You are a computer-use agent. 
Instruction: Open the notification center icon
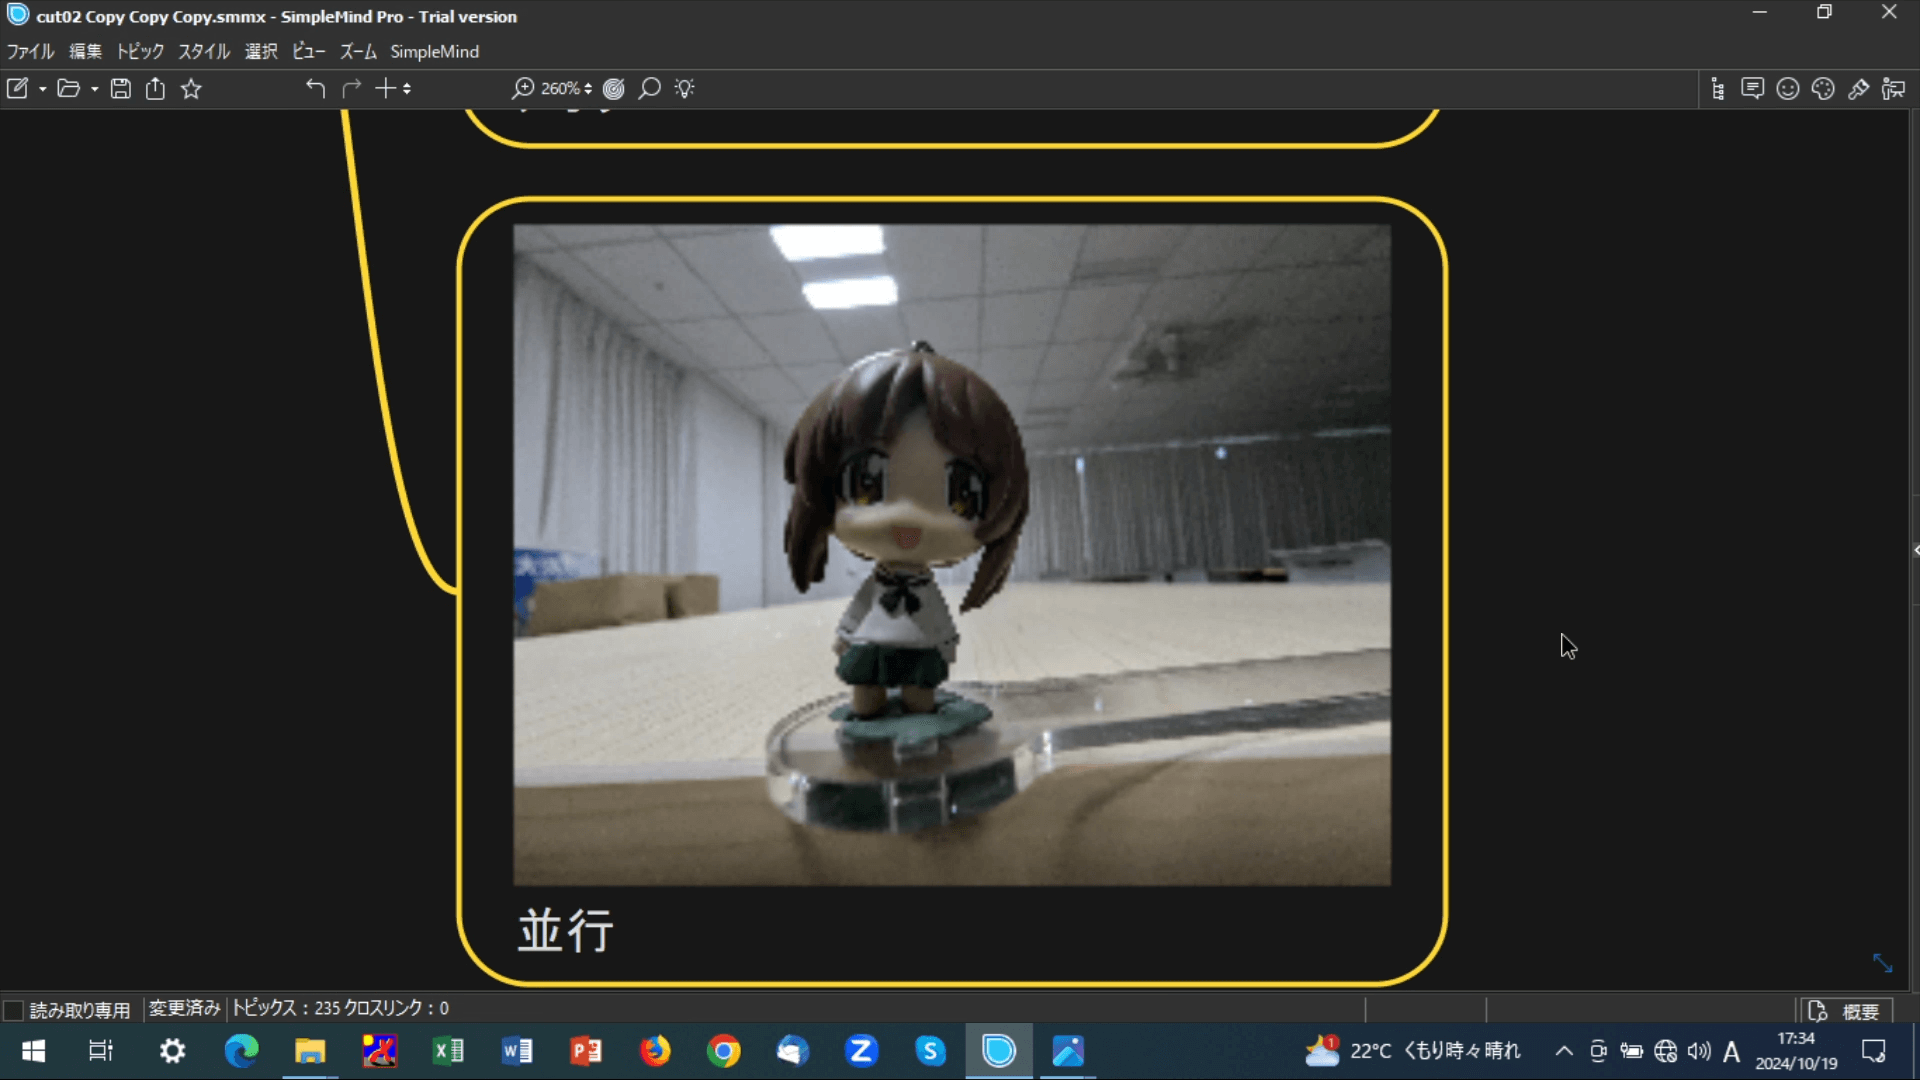pos(1873,1051)
